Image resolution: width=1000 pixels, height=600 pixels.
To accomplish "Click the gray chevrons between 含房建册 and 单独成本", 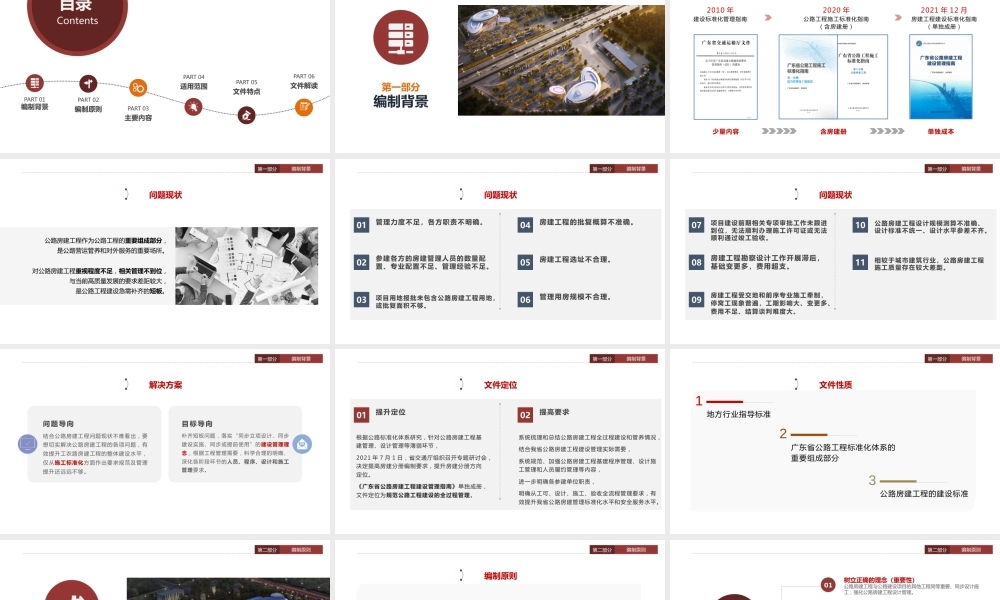I will tap(887, 131).
